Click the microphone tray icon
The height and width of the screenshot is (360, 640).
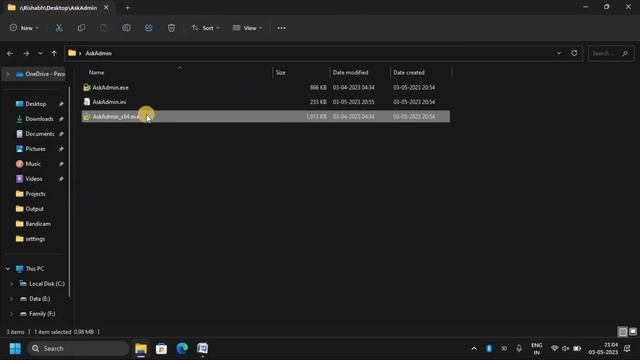coord(519,349)
